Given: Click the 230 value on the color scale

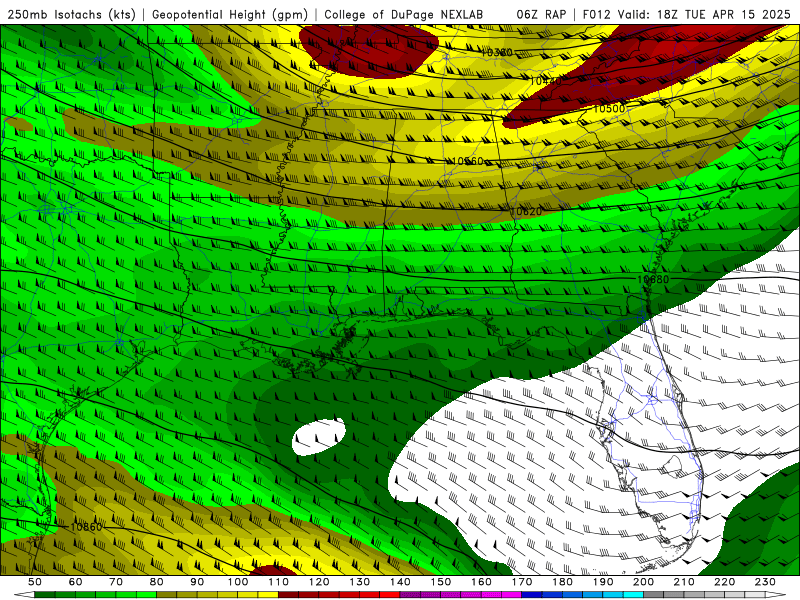Looking at the screenshot, I should click(x=765, y=582).
